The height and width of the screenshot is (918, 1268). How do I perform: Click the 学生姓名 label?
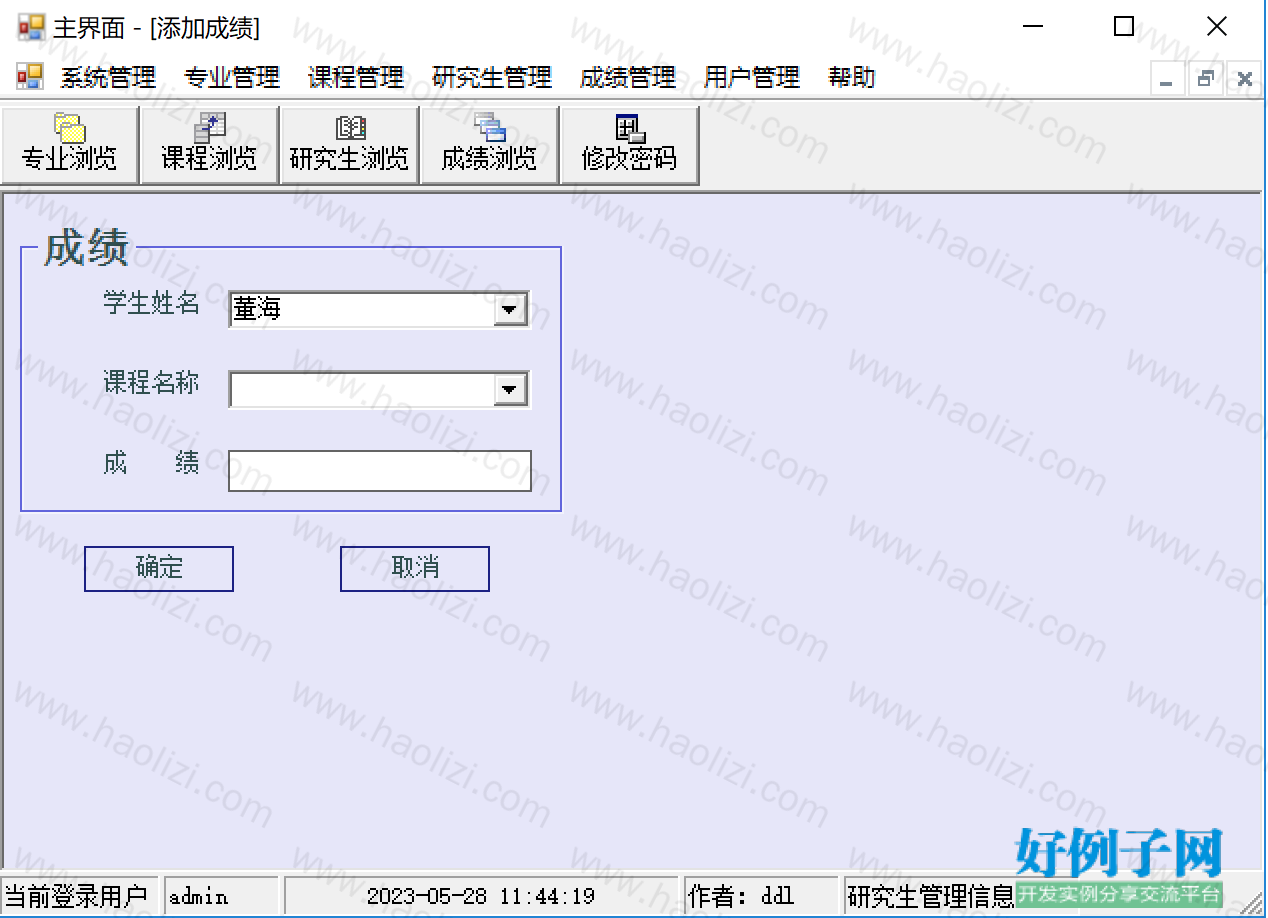pyautogui.click(x=151, y=303)
